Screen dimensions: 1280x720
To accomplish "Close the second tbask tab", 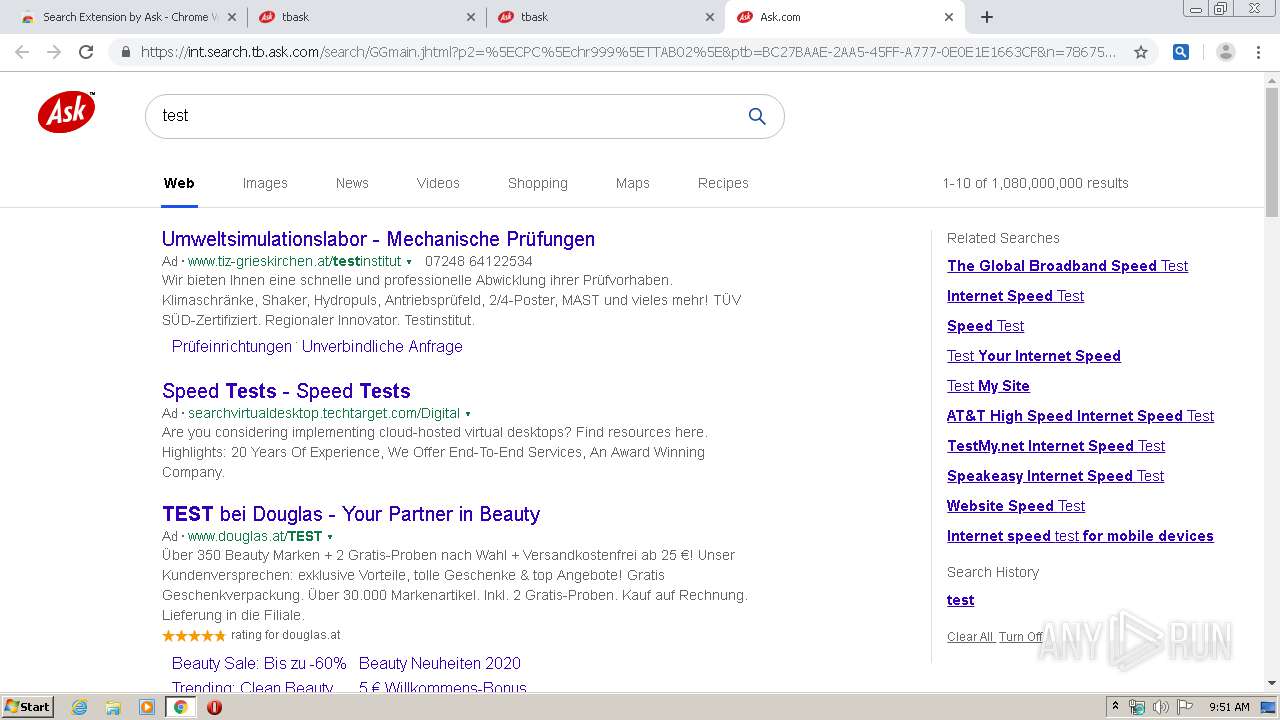I will tap(710, 17).
